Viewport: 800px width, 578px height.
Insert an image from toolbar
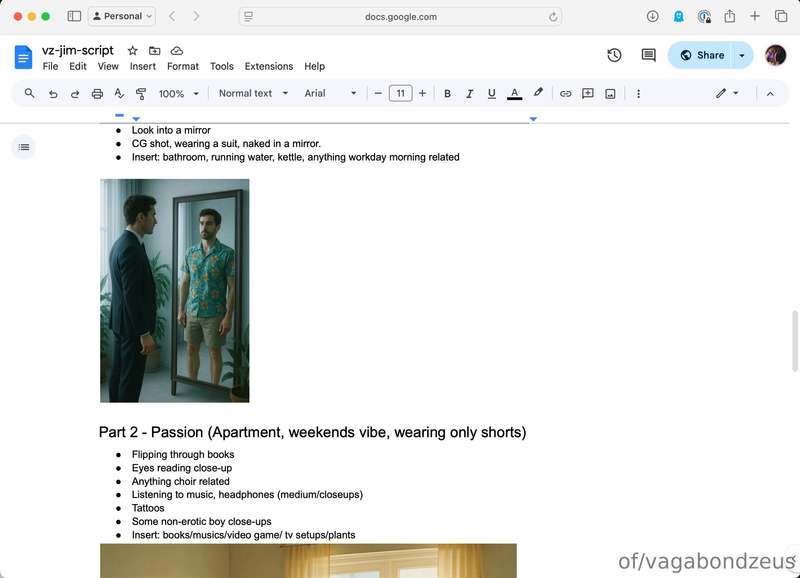610,94
